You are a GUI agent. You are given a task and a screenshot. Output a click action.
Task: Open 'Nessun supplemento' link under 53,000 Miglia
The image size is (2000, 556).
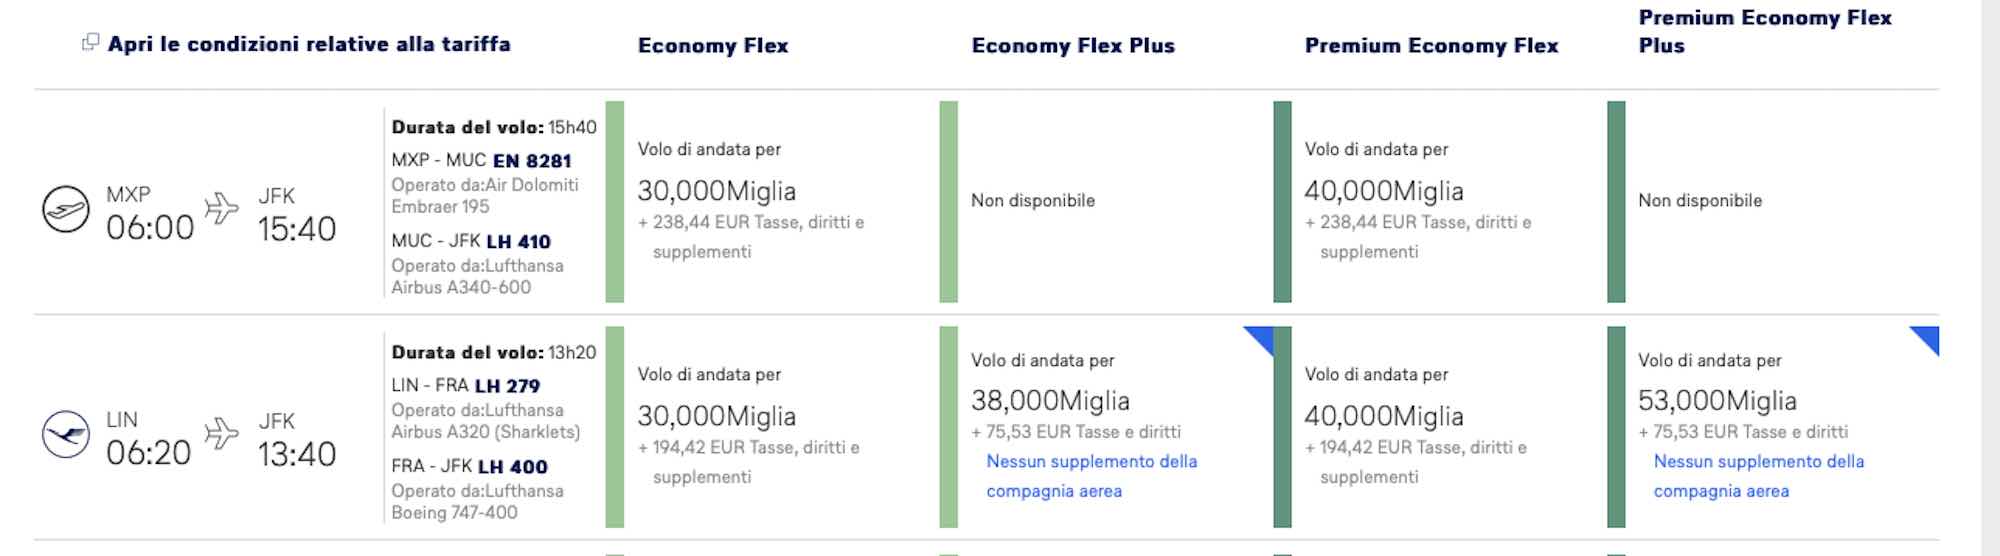pos(1758,476)
